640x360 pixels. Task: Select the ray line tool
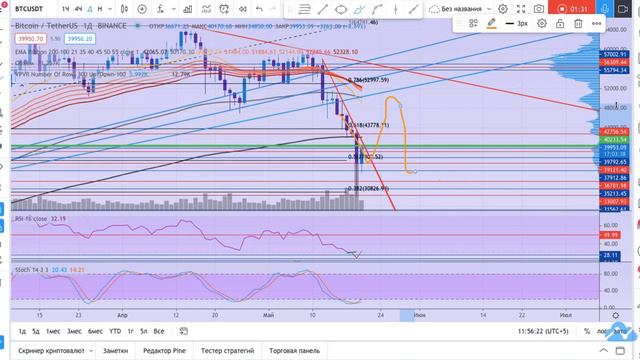[413, 9]
